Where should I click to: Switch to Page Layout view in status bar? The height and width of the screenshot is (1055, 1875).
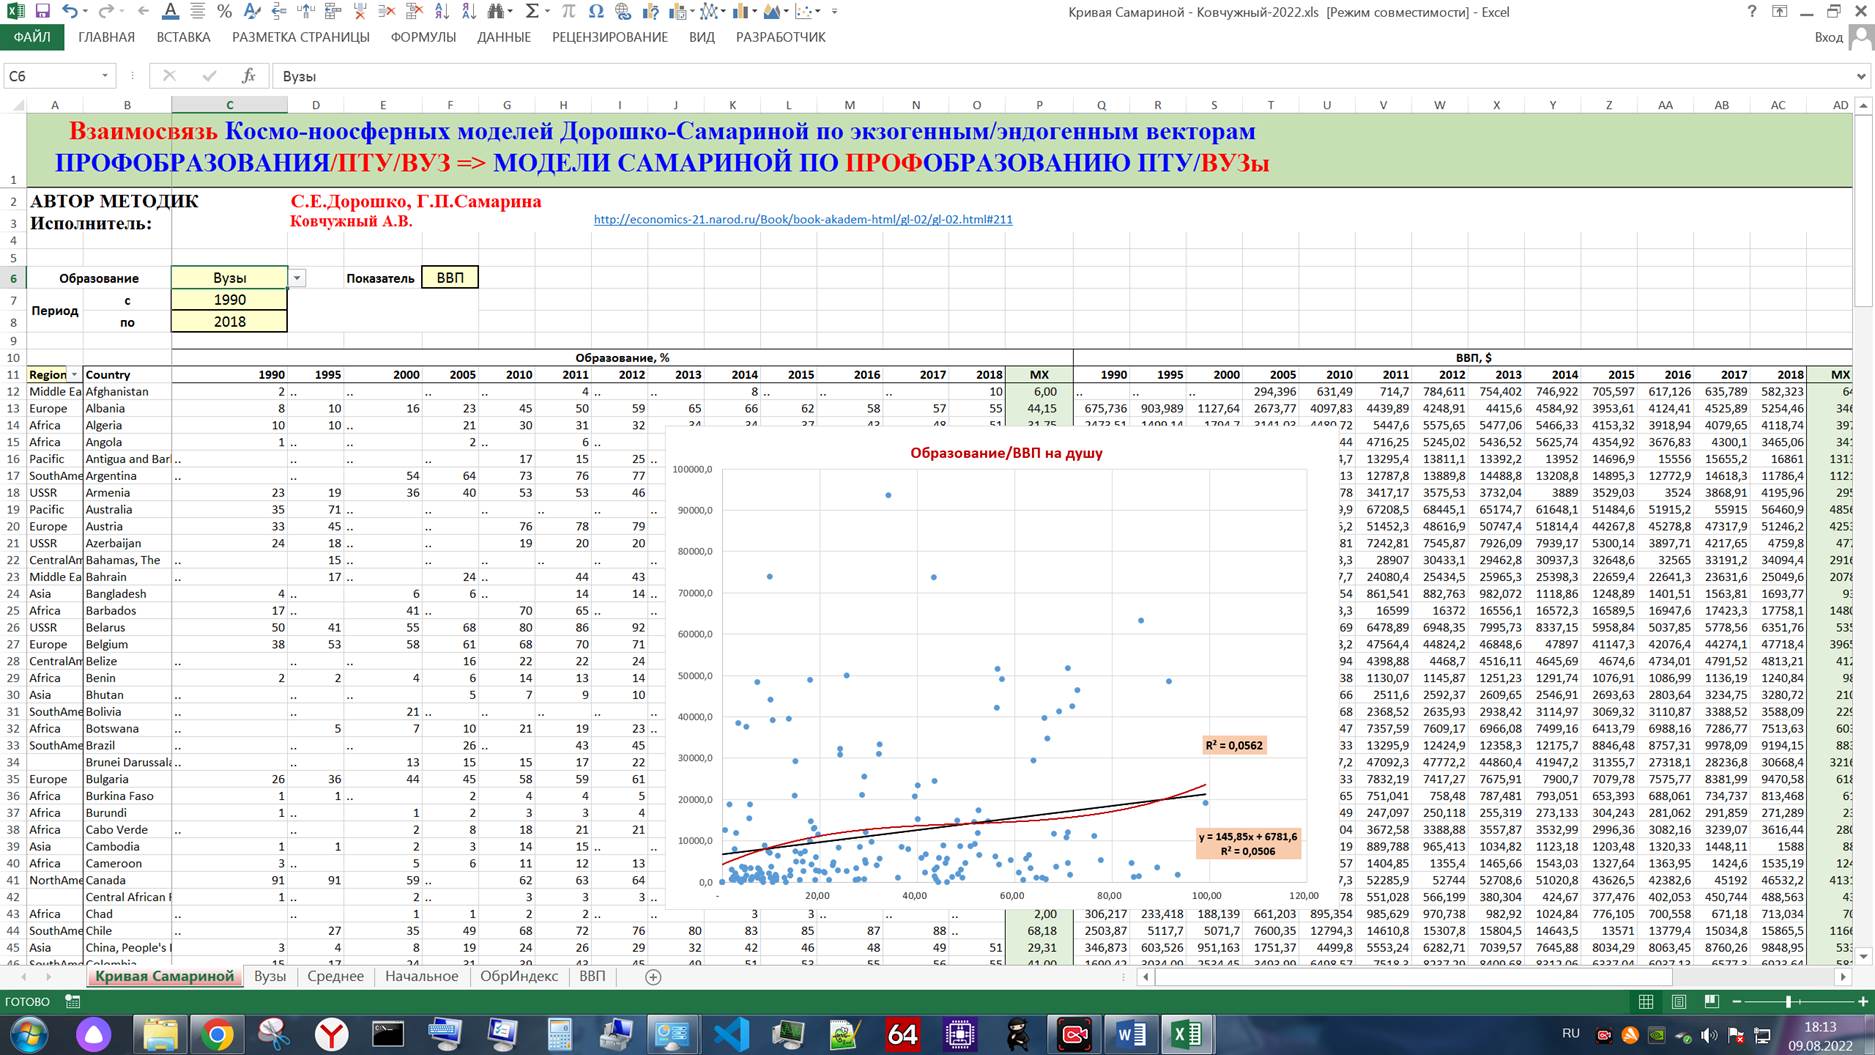coord(1679,1001)
